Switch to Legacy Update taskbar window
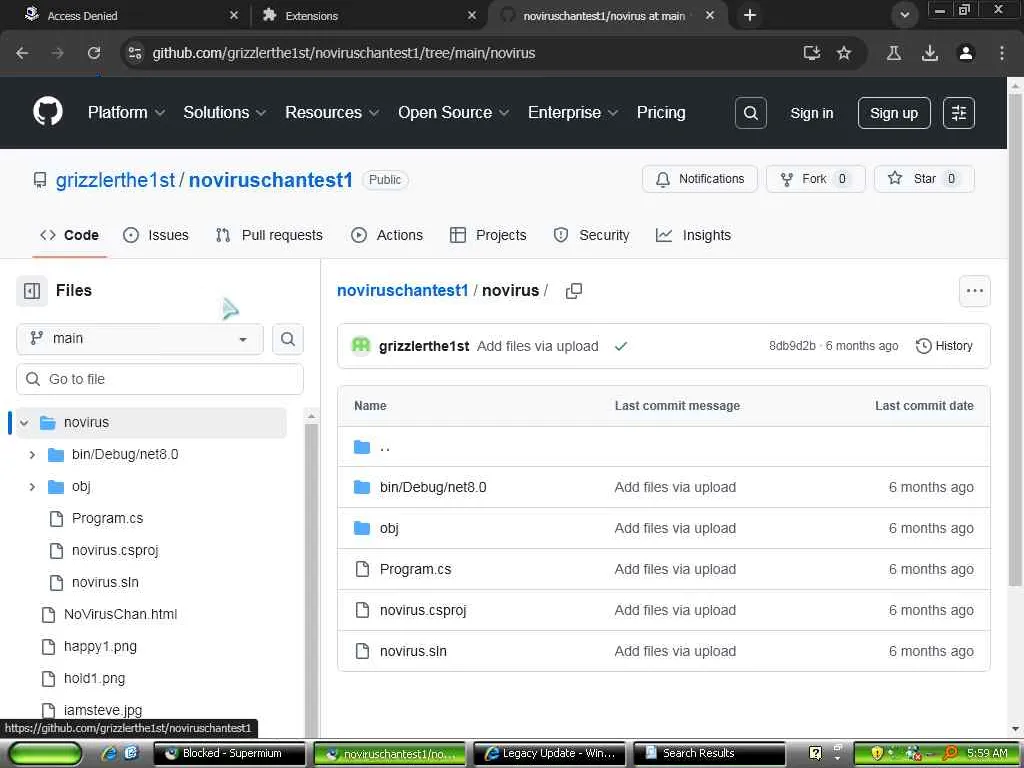The height and width of the screenshot is (768, 1024). (x=550, y=754)
